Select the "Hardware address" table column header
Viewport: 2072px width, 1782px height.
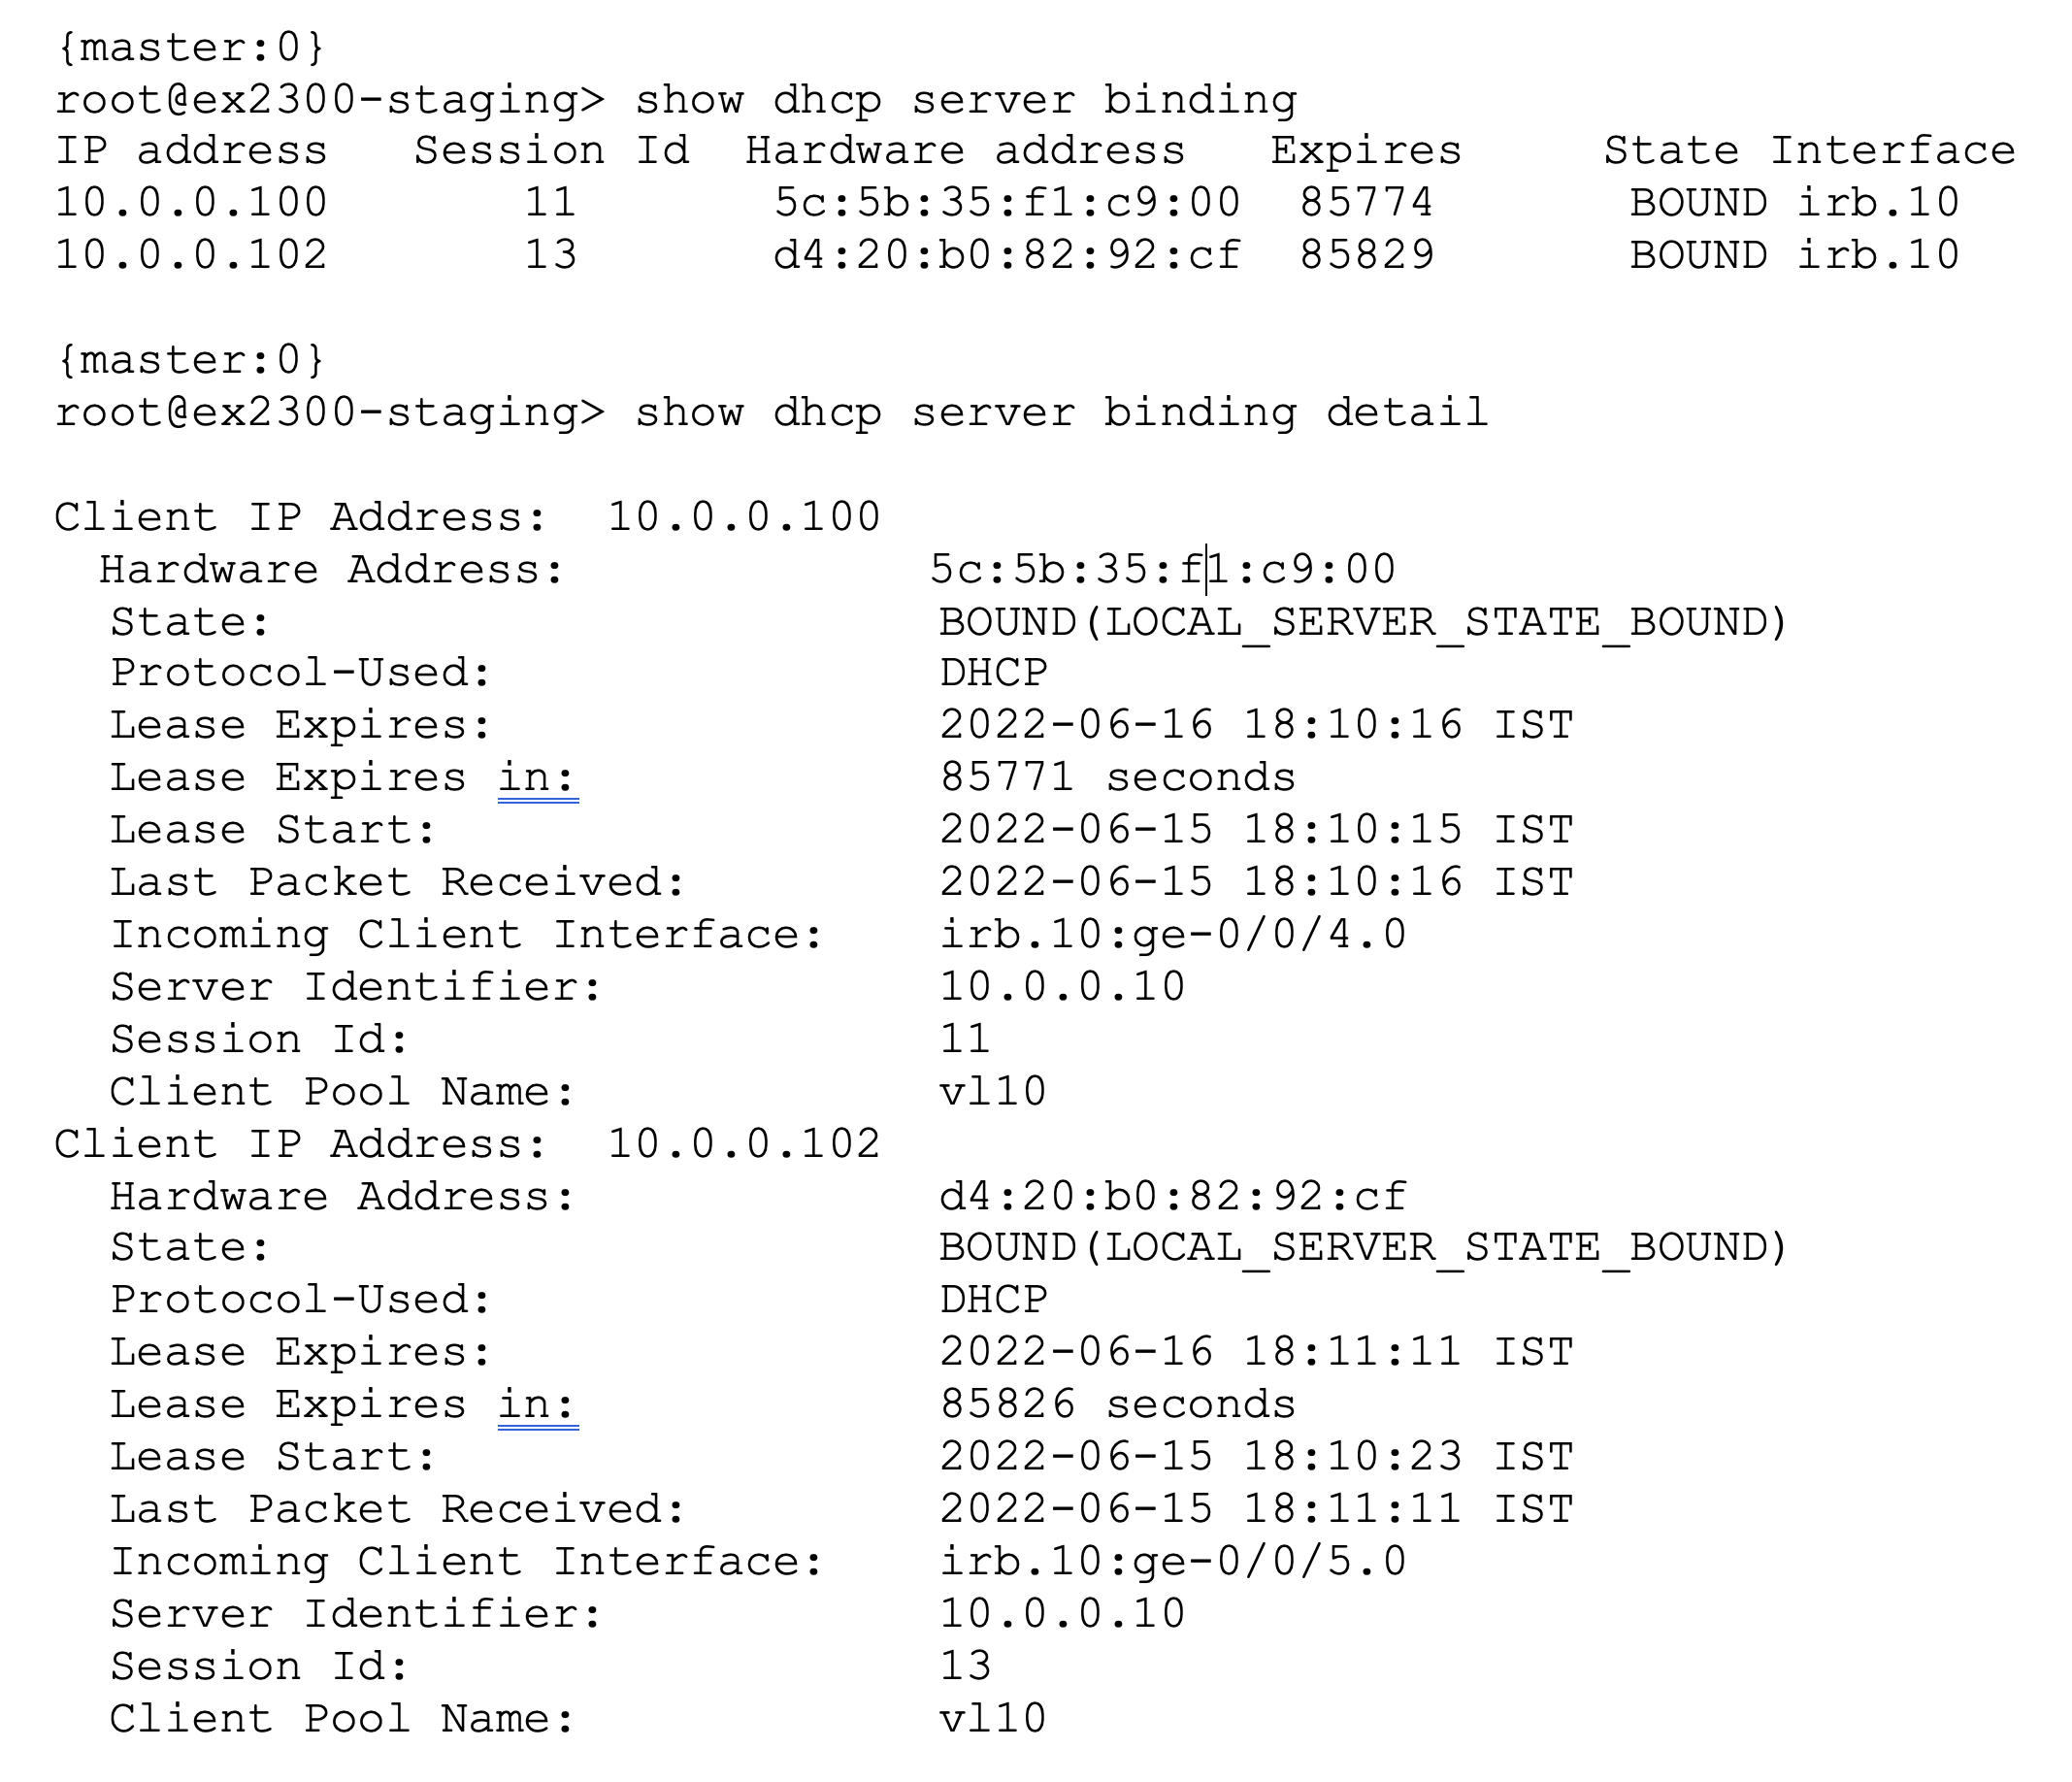click(x=965, y=151)
